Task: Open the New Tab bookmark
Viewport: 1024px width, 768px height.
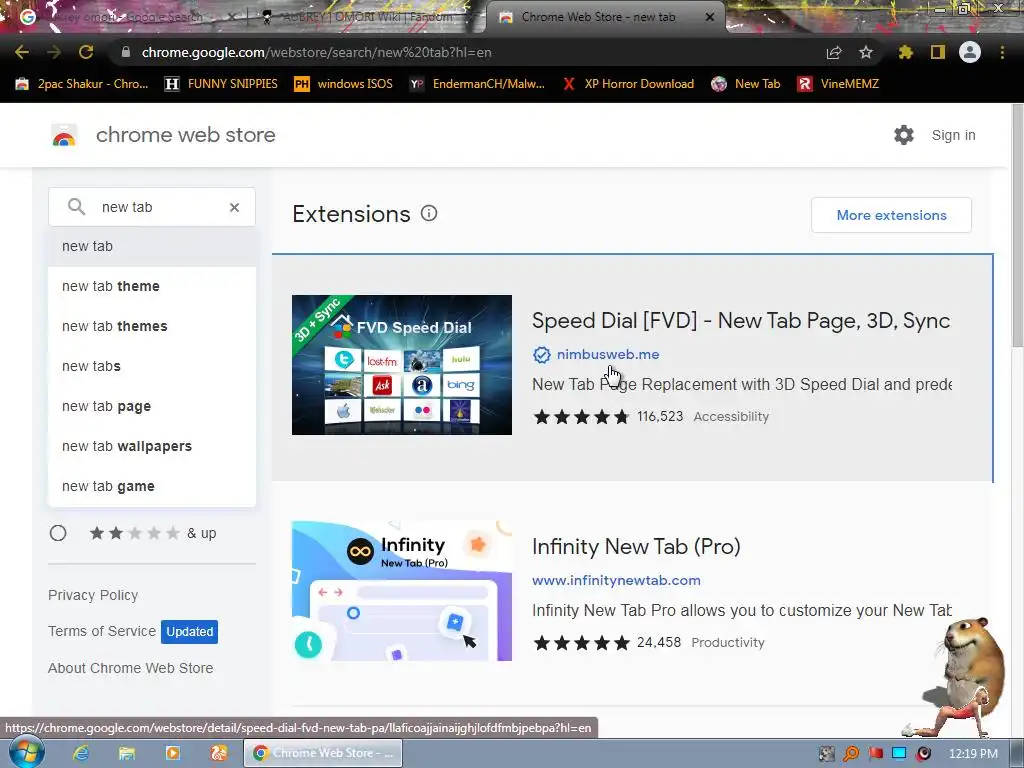Action: 746,84
